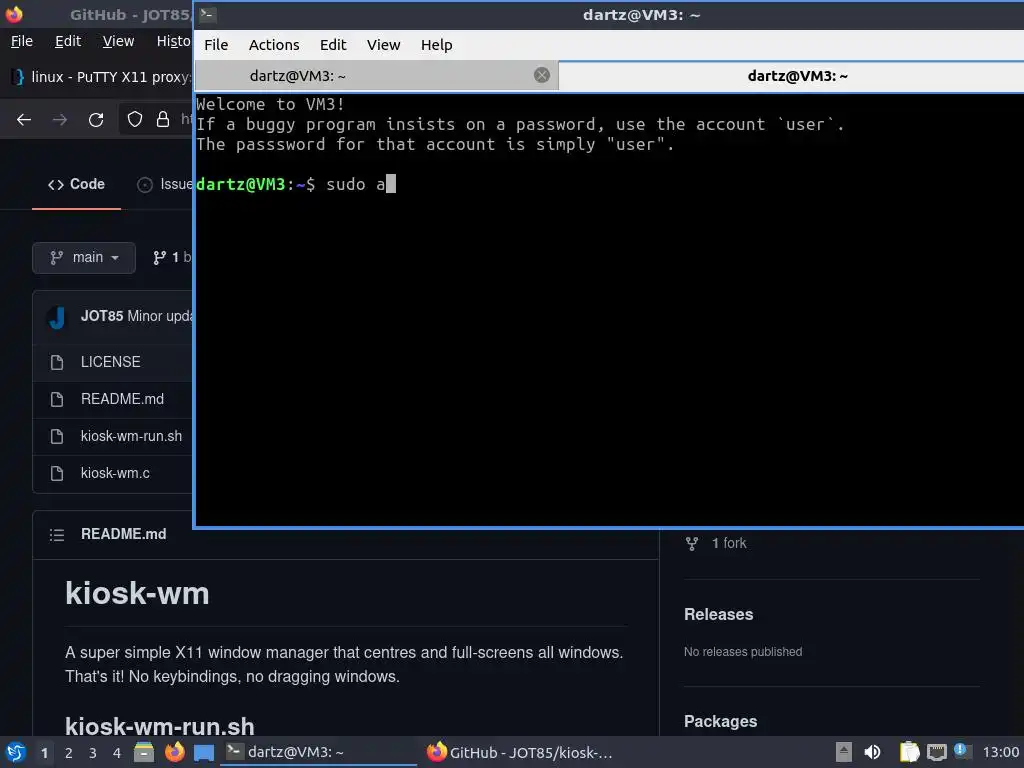Click the site security padlock icon
This screenshot has height=768, width=1024.
[163, 119]
